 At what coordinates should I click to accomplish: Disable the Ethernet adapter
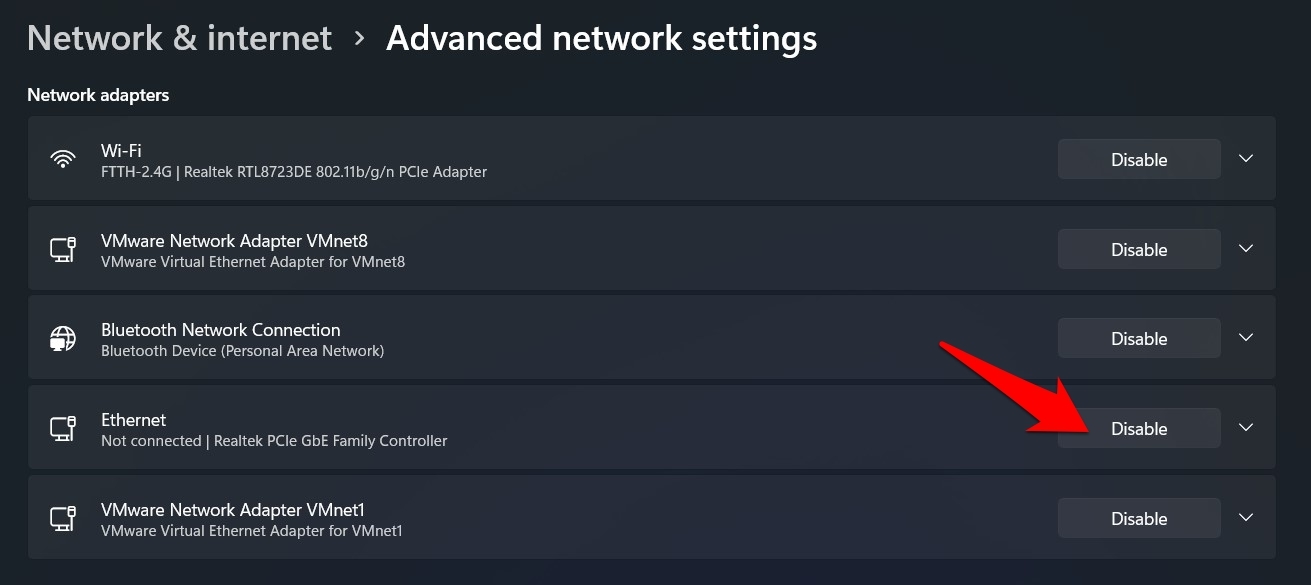coord(1139,429)
